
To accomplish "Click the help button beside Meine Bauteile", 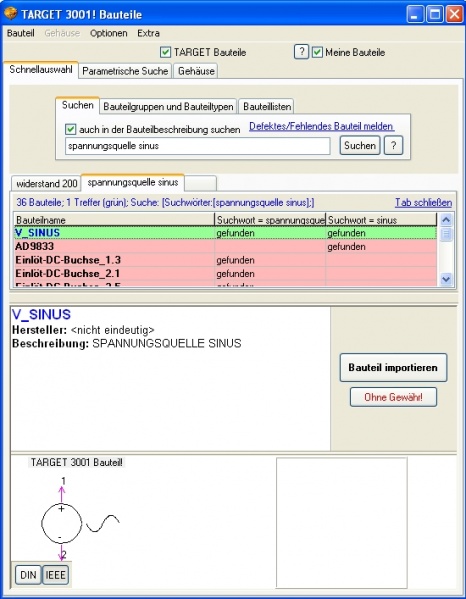I will 301,51.
